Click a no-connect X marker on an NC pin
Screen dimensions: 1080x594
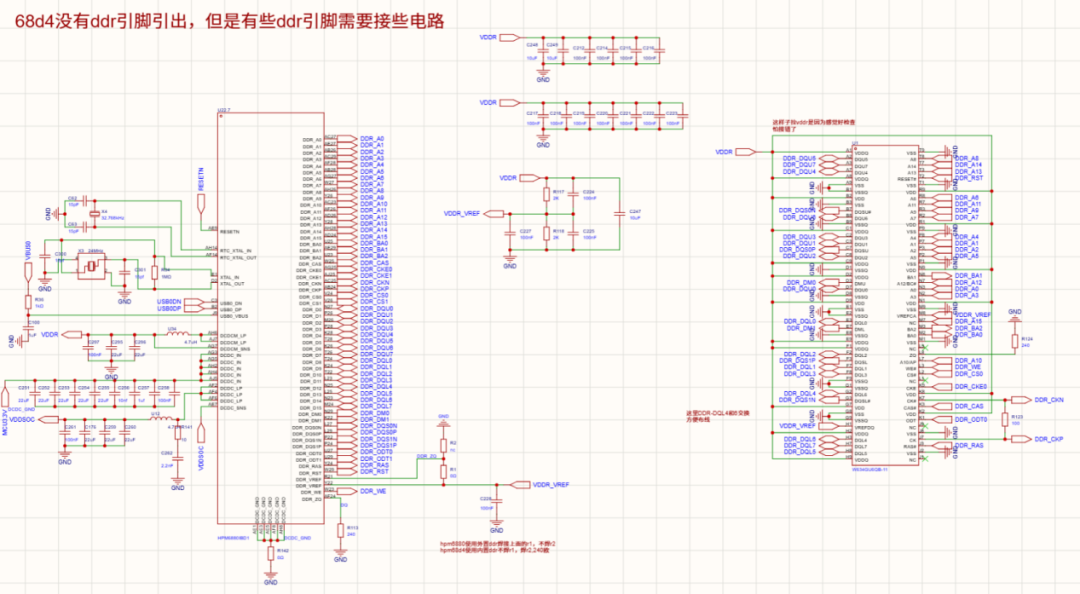click(x=925, y=348)
